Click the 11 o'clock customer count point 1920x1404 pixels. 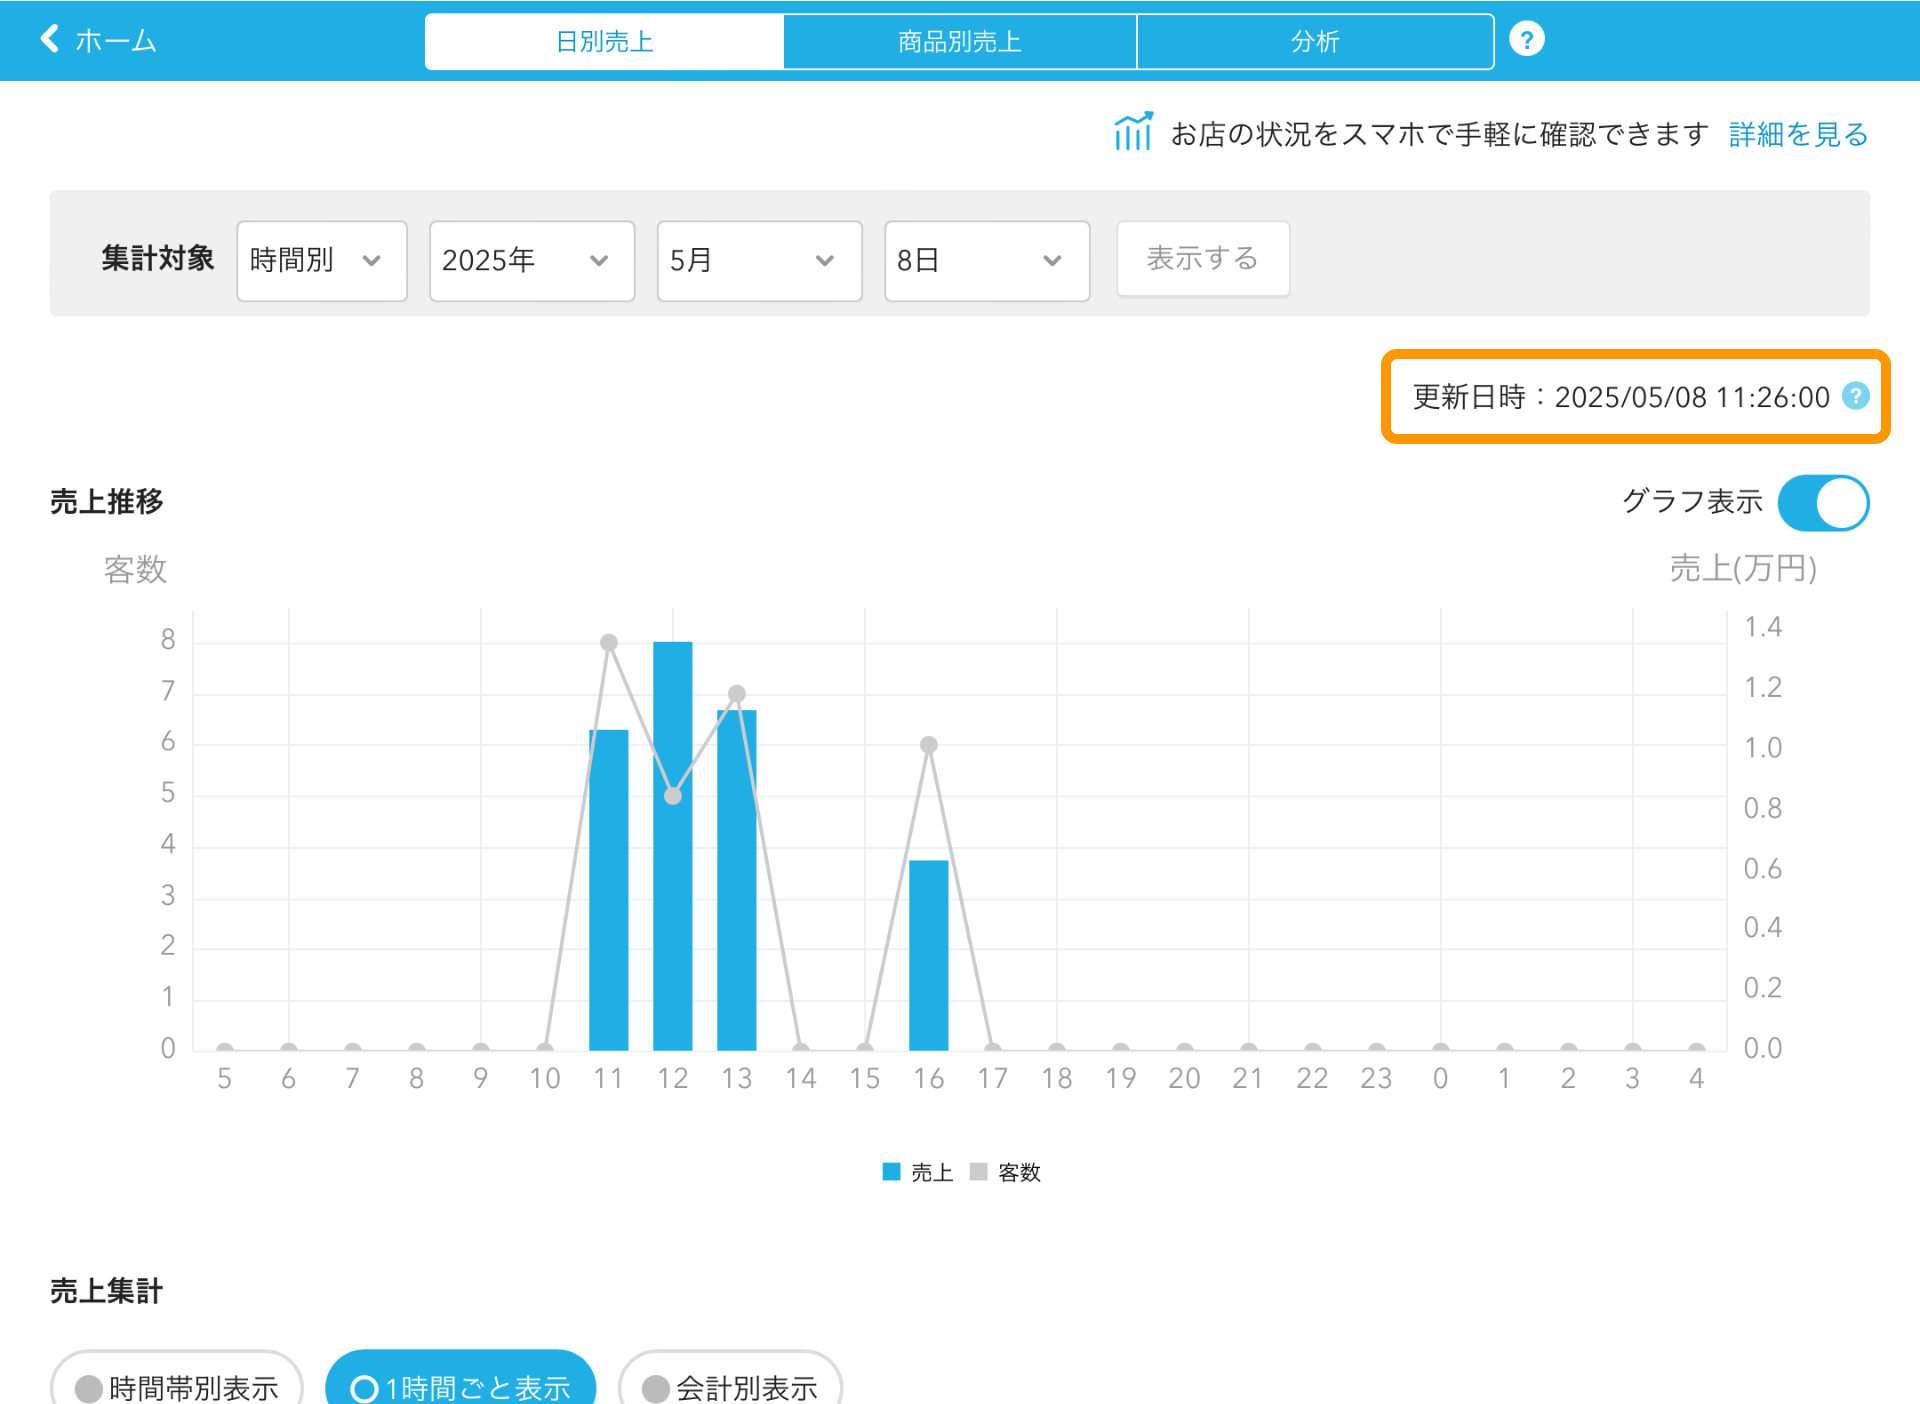click(x=608, y=642)
